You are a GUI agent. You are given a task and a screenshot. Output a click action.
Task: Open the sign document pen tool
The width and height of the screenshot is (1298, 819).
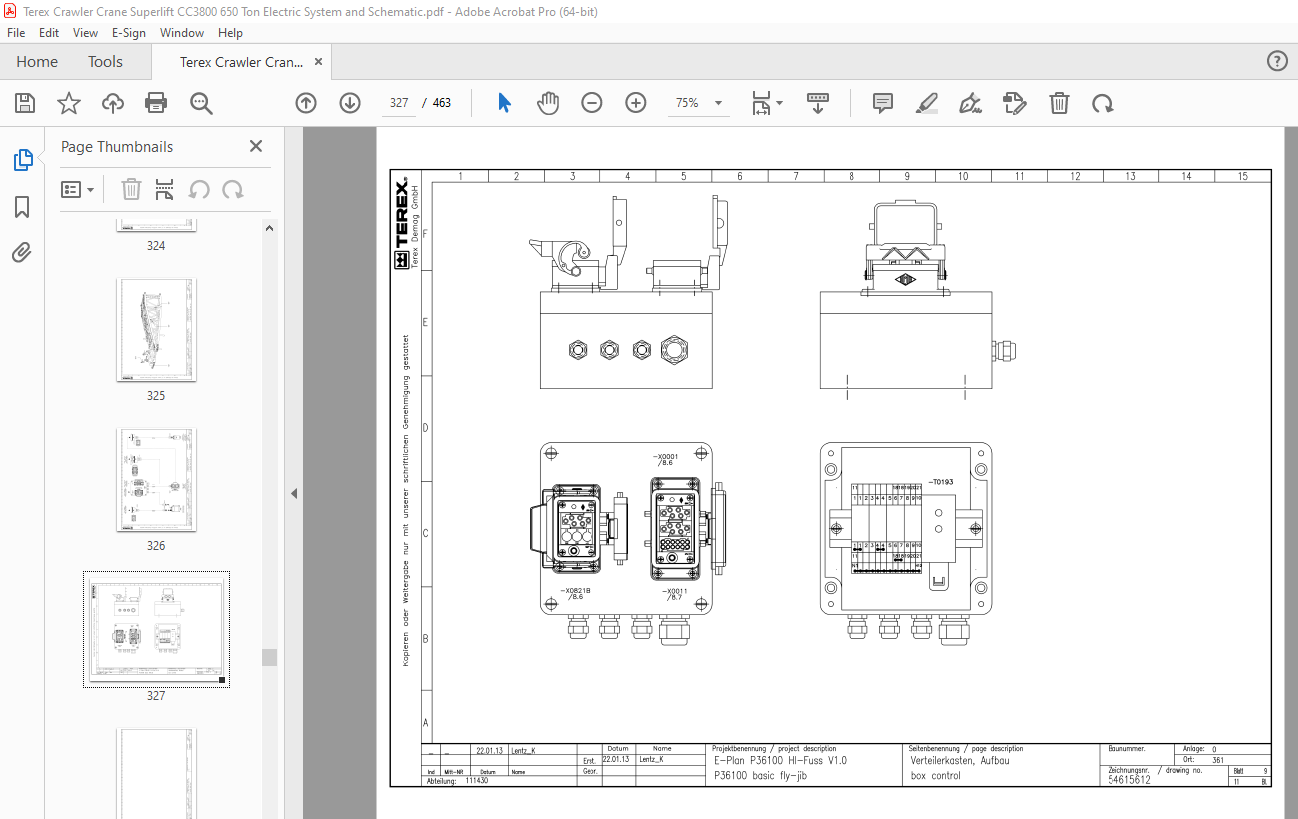pos(970,103)
